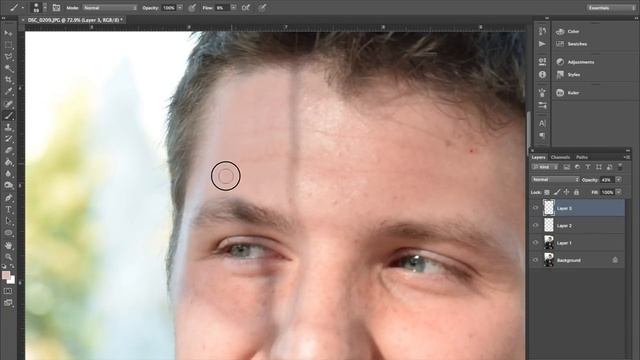Toggle Quick Mask mode
The image size is (640, 360).
tap(8, 291)
